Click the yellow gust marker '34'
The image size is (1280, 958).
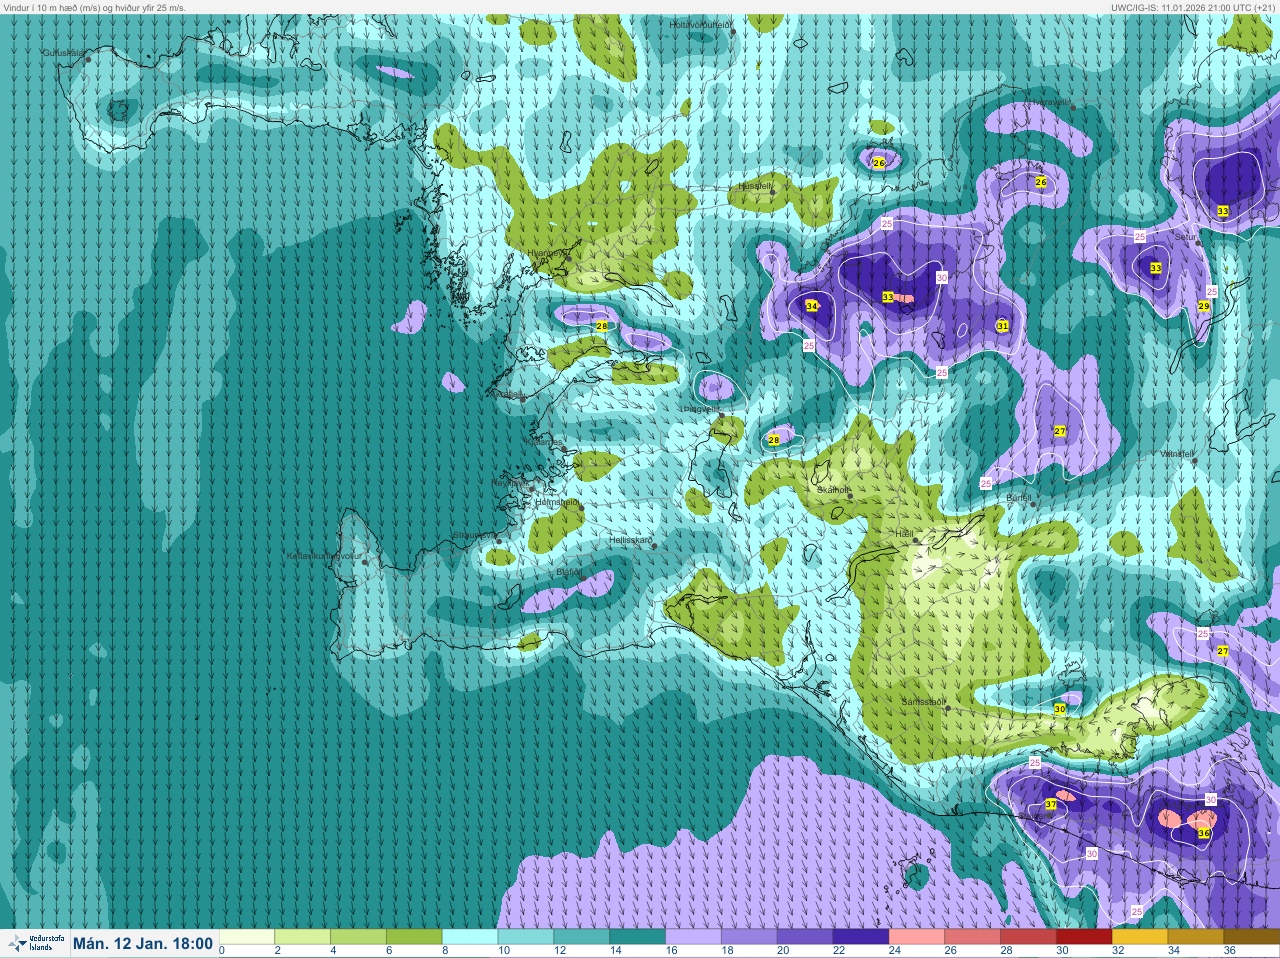pyautogui.click(x=811, y=306)
